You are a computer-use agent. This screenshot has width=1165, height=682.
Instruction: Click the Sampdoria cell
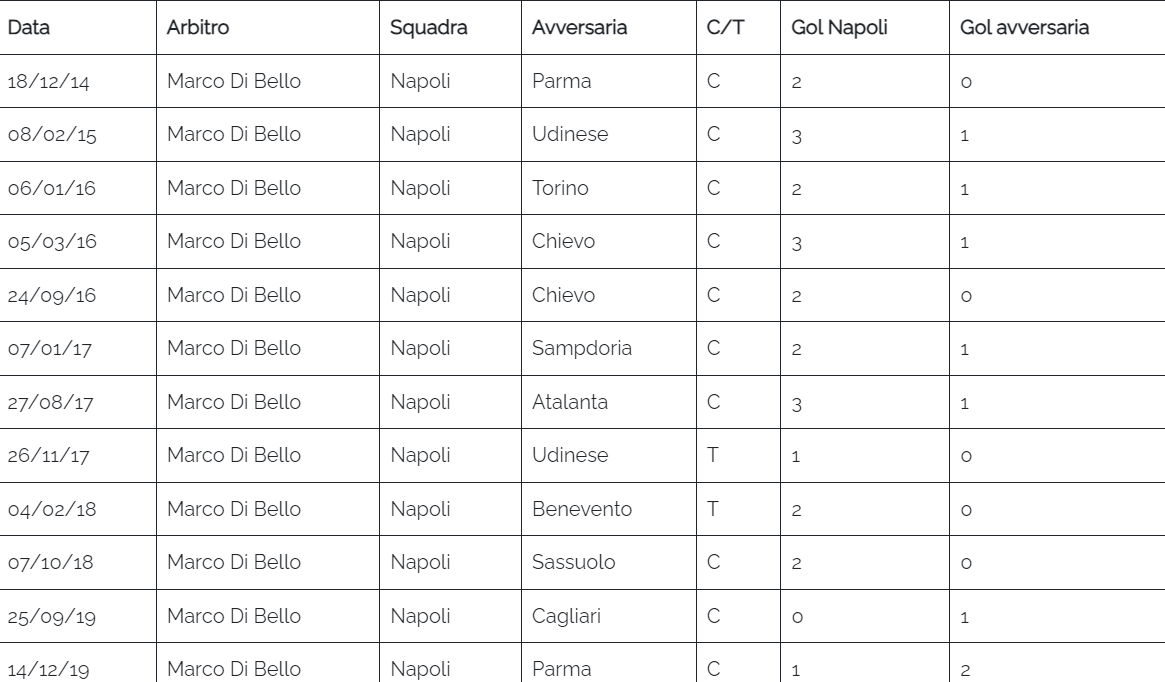tap(581, 349)
